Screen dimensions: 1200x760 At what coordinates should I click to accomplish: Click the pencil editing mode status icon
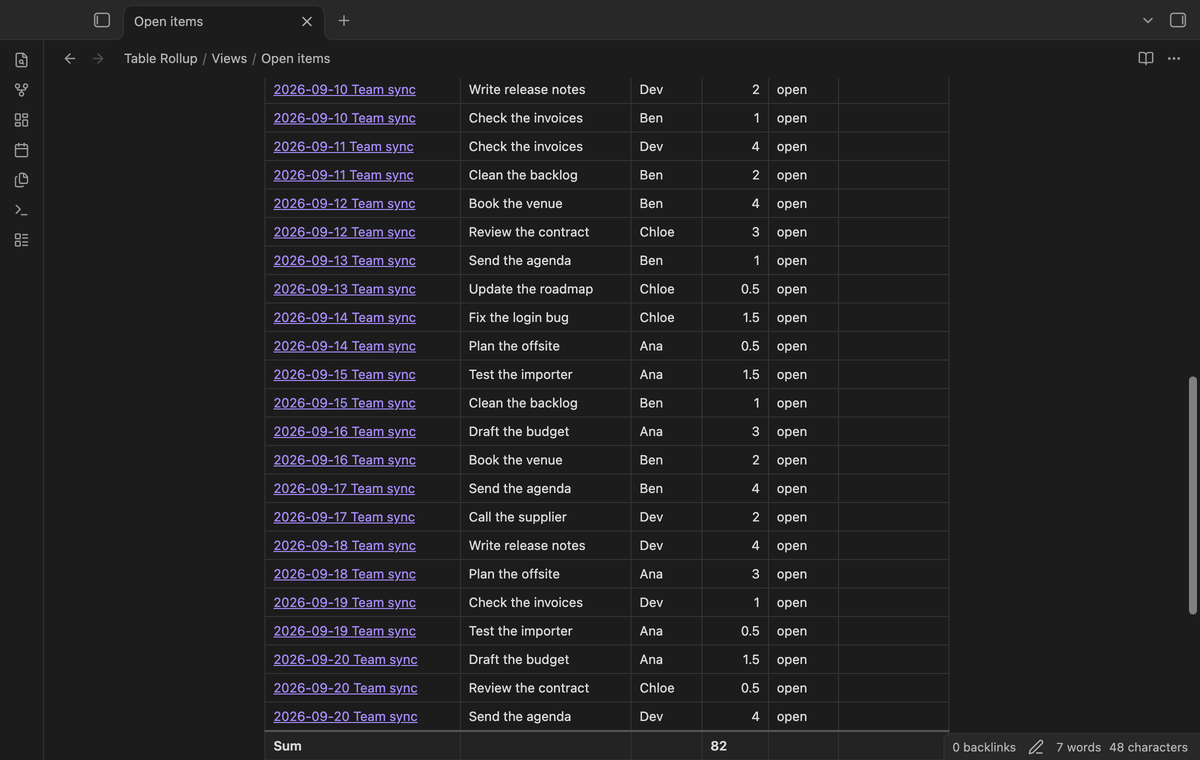coord(1036,747)
